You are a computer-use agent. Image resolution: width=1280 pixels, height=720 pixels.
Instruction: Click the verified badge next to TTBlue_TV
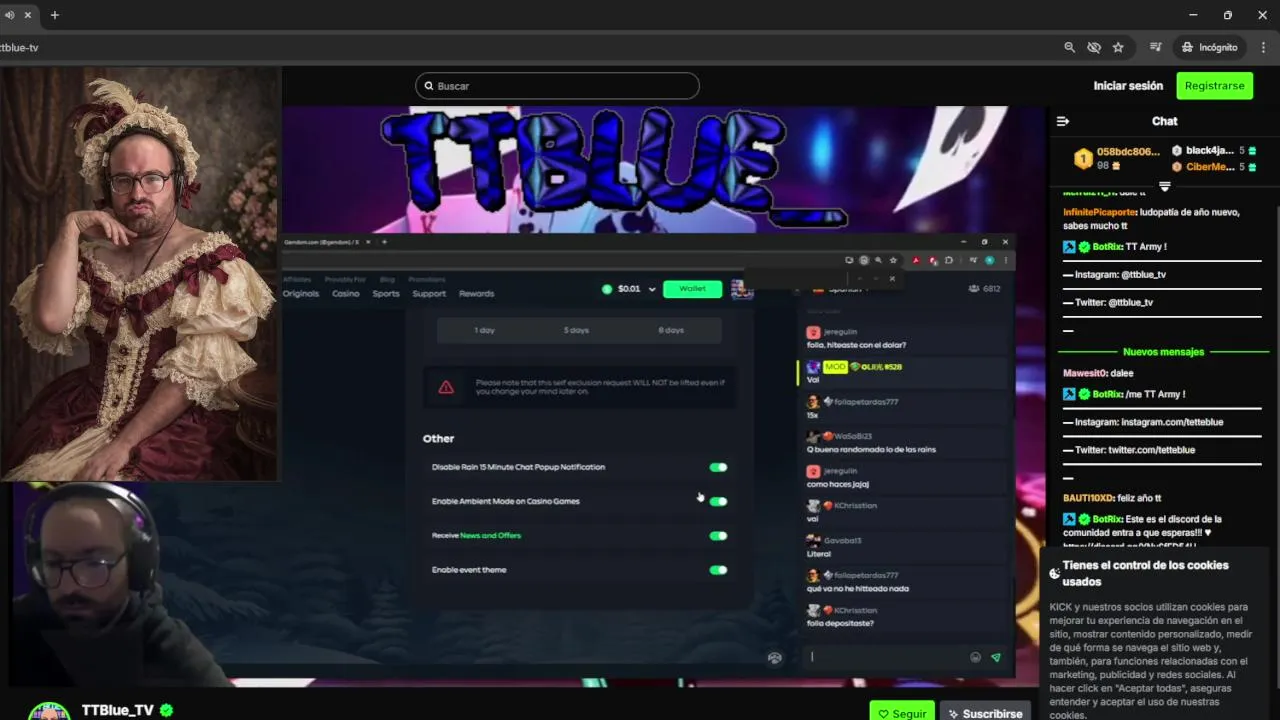pos(167,710)
